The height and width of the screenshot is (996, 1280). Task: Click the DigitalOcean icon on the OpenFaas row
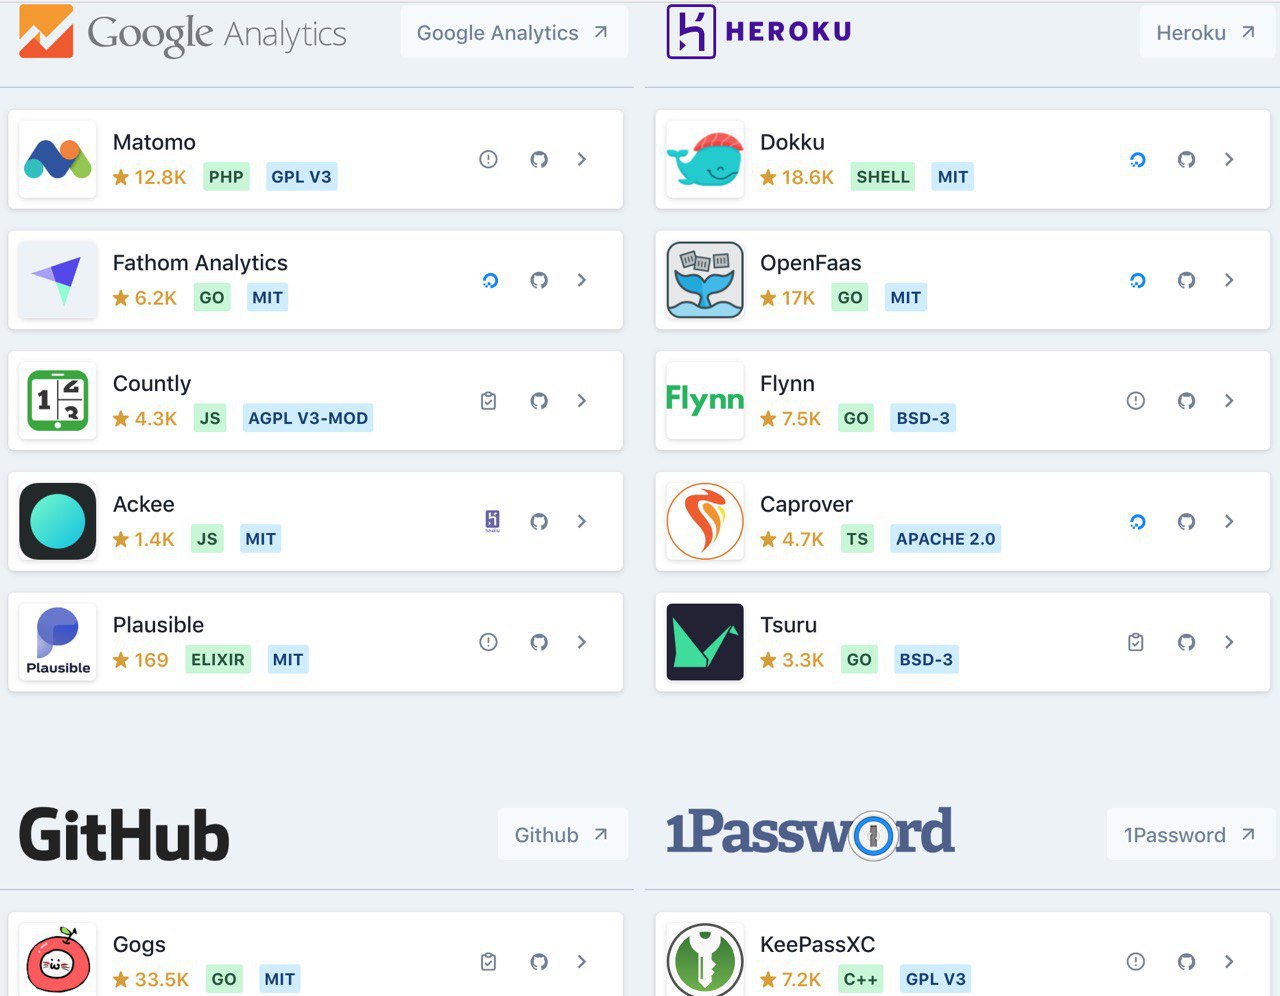1137,281
